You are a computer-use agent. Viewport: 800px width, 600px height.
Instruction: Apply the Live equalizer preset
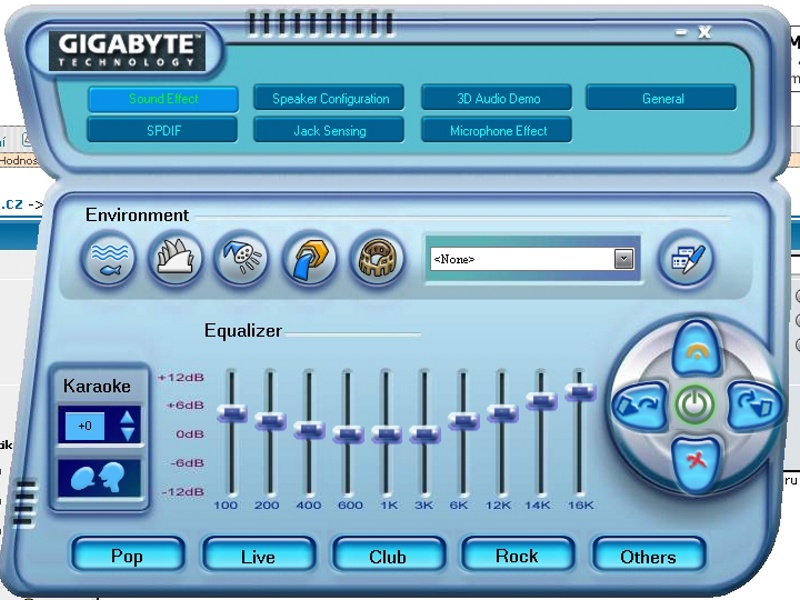(259, 555)
